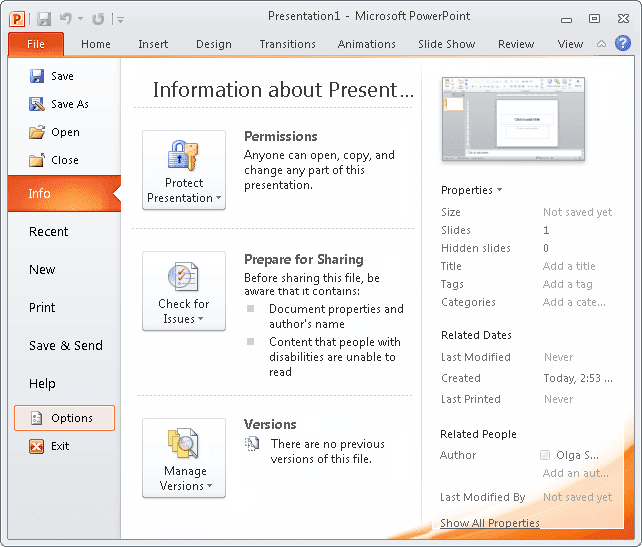Expand the Properties dropdown
Screen dimensions: 642x547
[471, 190]
